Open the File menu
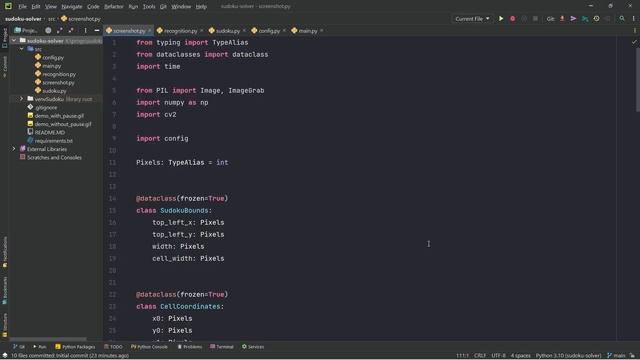The image size is (640, 360). [22, 7]
